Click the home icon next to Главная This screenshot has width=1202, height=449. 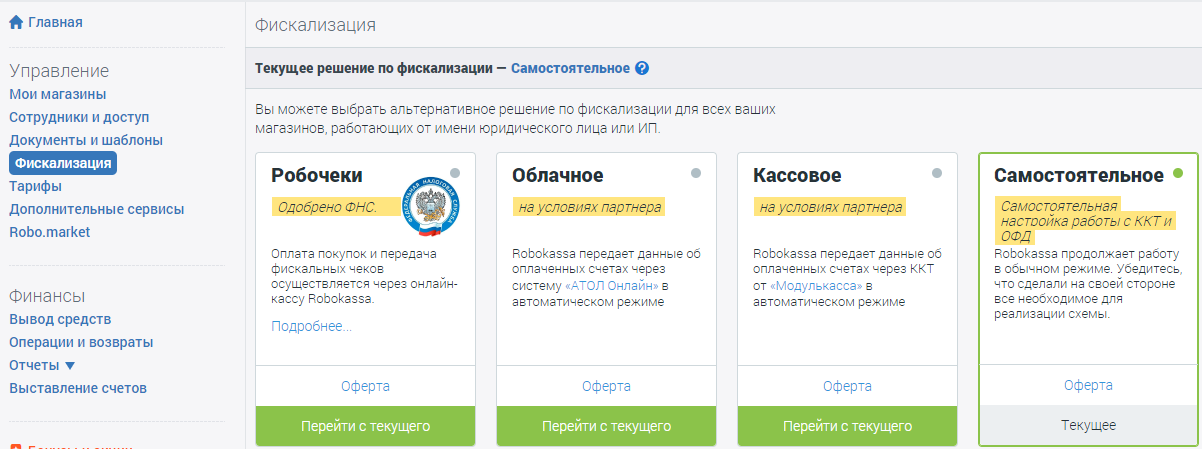click(x=16, y=22)
